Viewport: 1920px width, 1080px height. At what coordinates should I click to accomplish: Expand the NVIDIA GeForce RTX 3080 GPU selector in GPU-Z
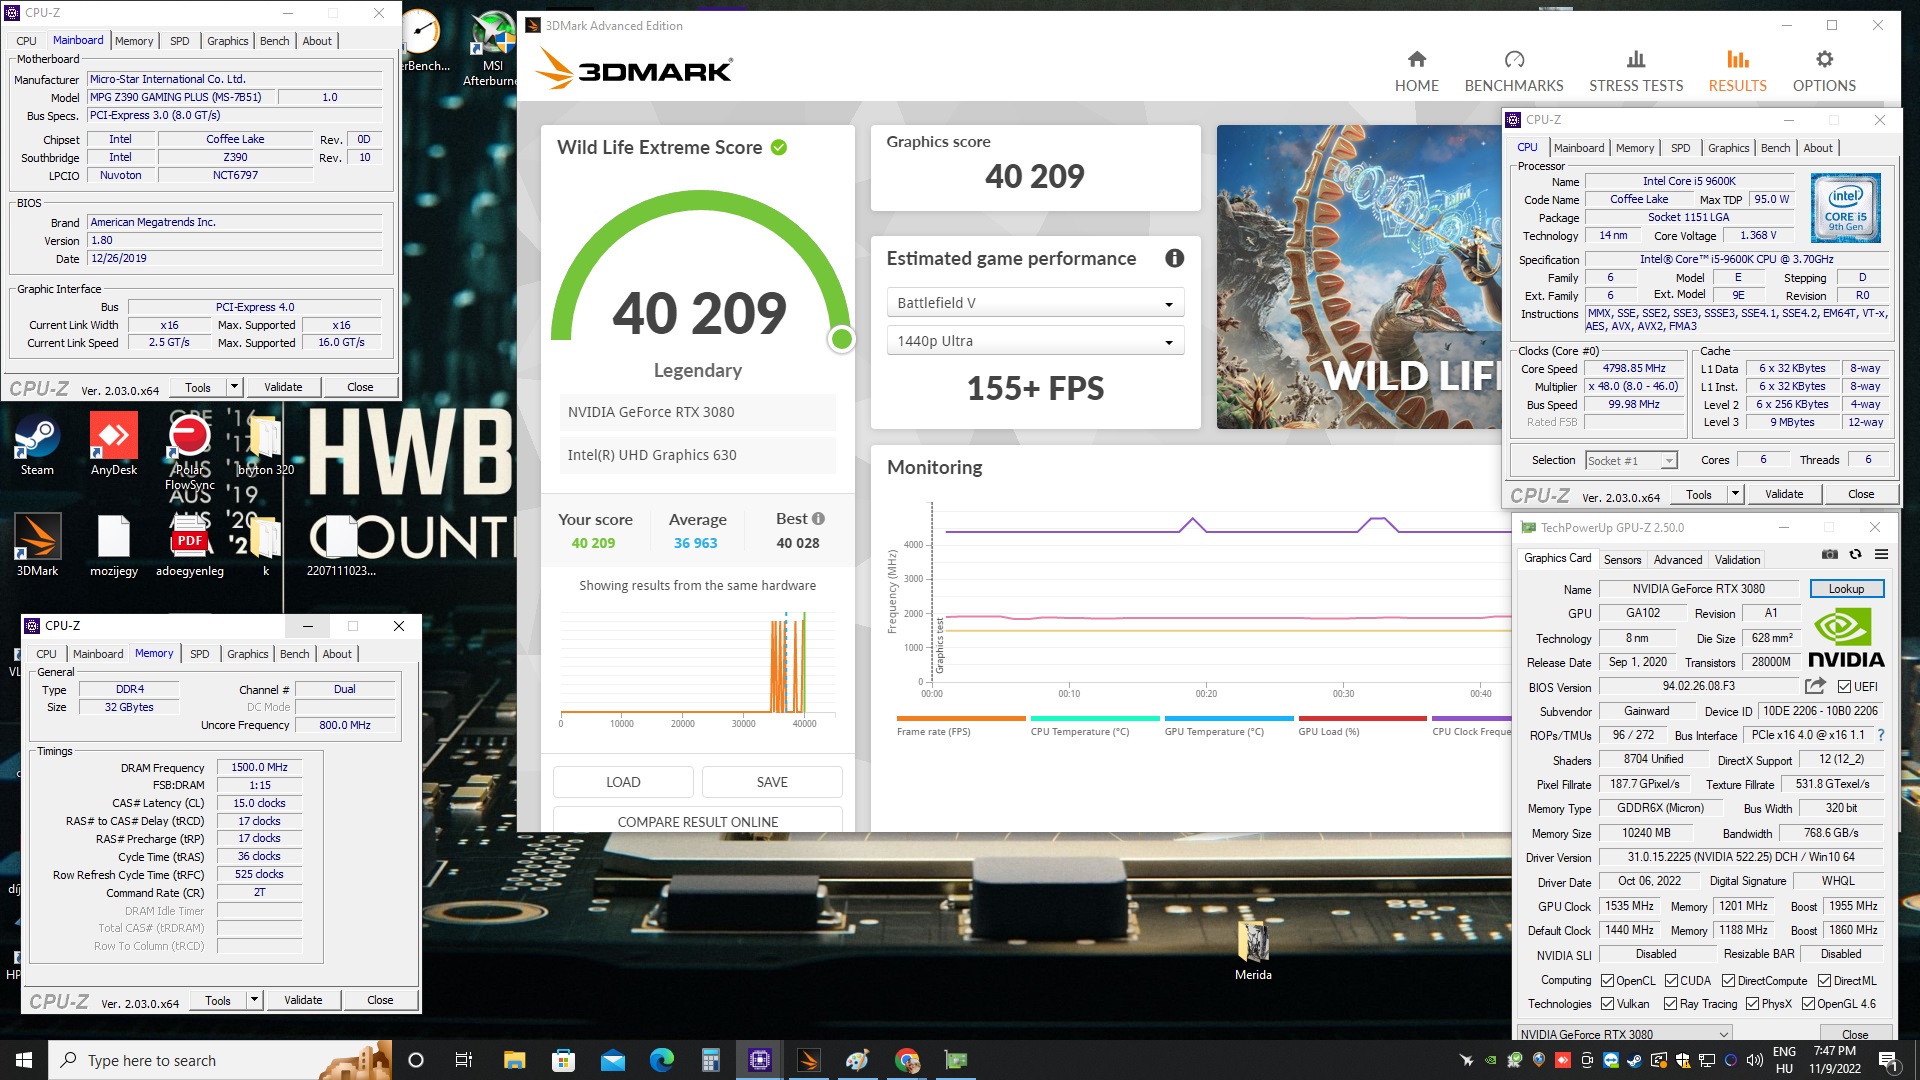1625,1034
